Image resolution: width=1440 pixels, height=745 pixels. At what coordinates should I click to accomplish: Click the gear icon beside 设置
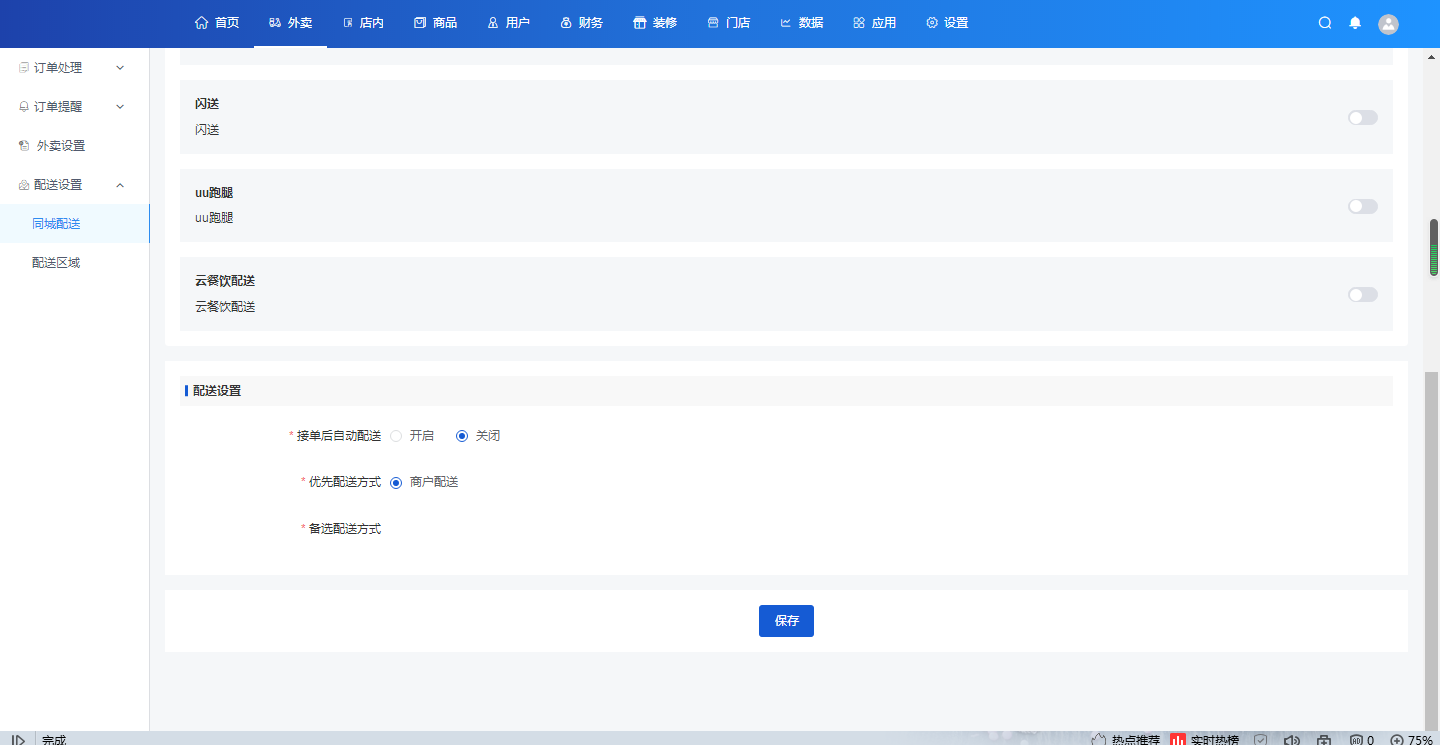[x=932, y=23]
